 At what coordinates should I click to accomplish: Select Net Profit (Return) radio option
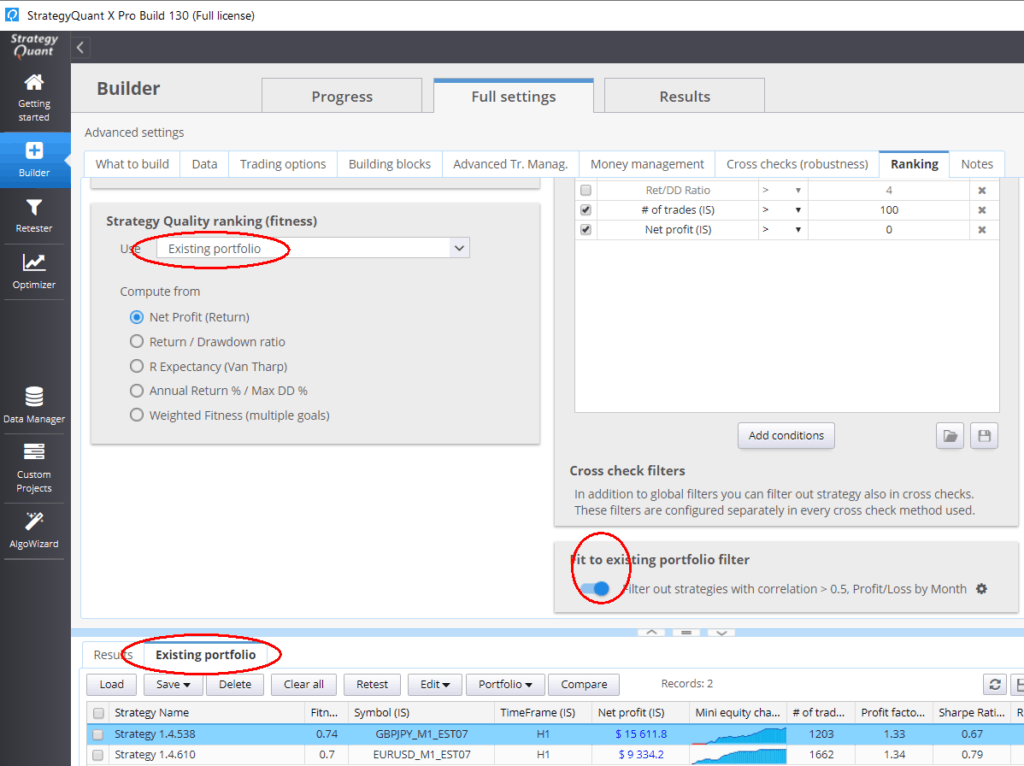point(136,317)
